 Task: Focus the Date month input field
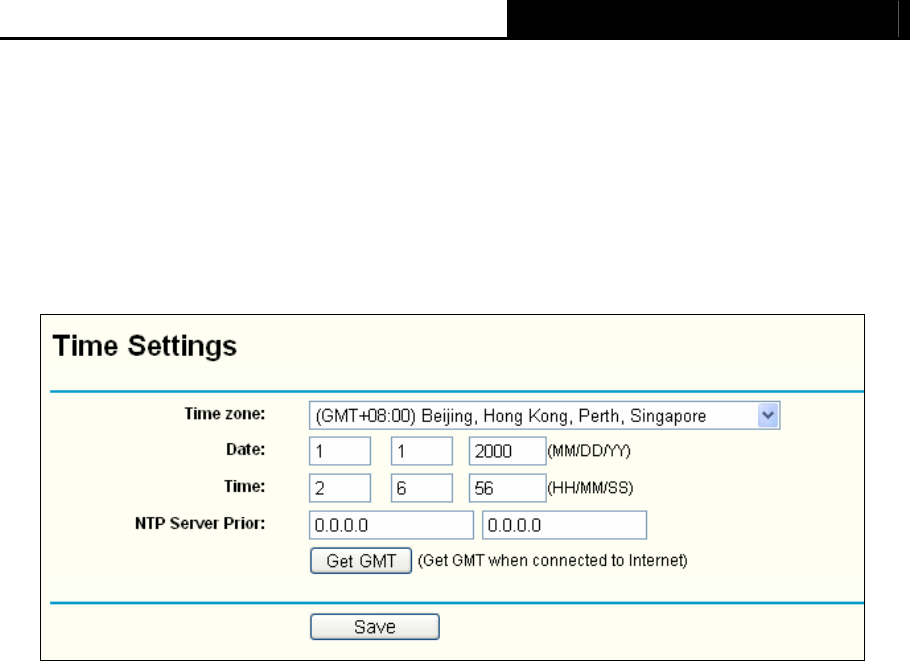(340, 451)
